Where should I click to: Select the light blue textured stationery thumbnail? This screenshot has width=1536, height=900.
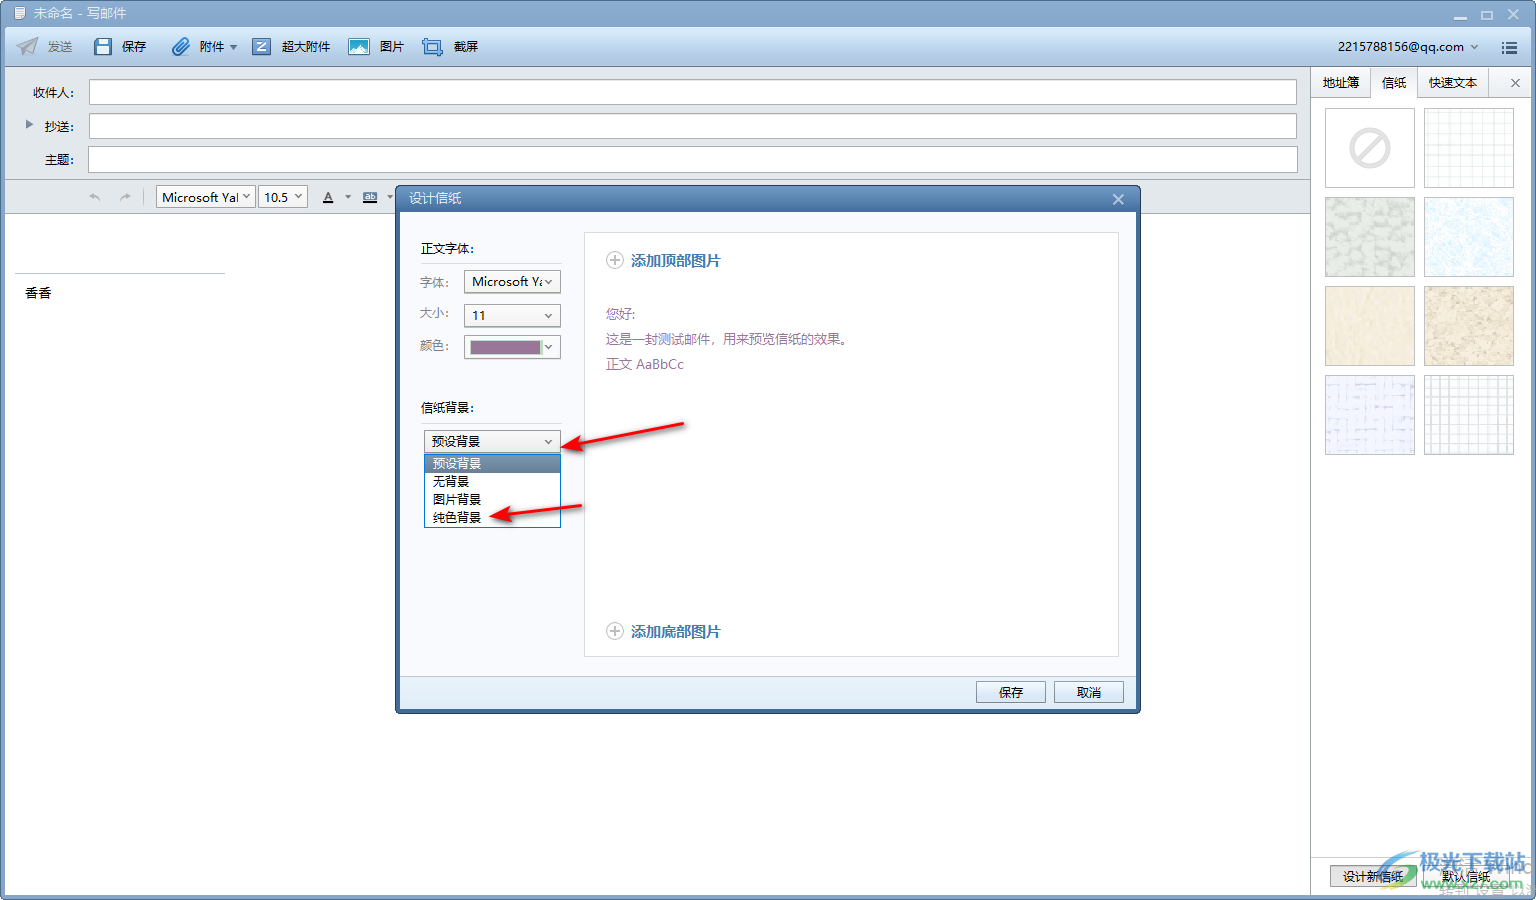tap(1469, 237)
